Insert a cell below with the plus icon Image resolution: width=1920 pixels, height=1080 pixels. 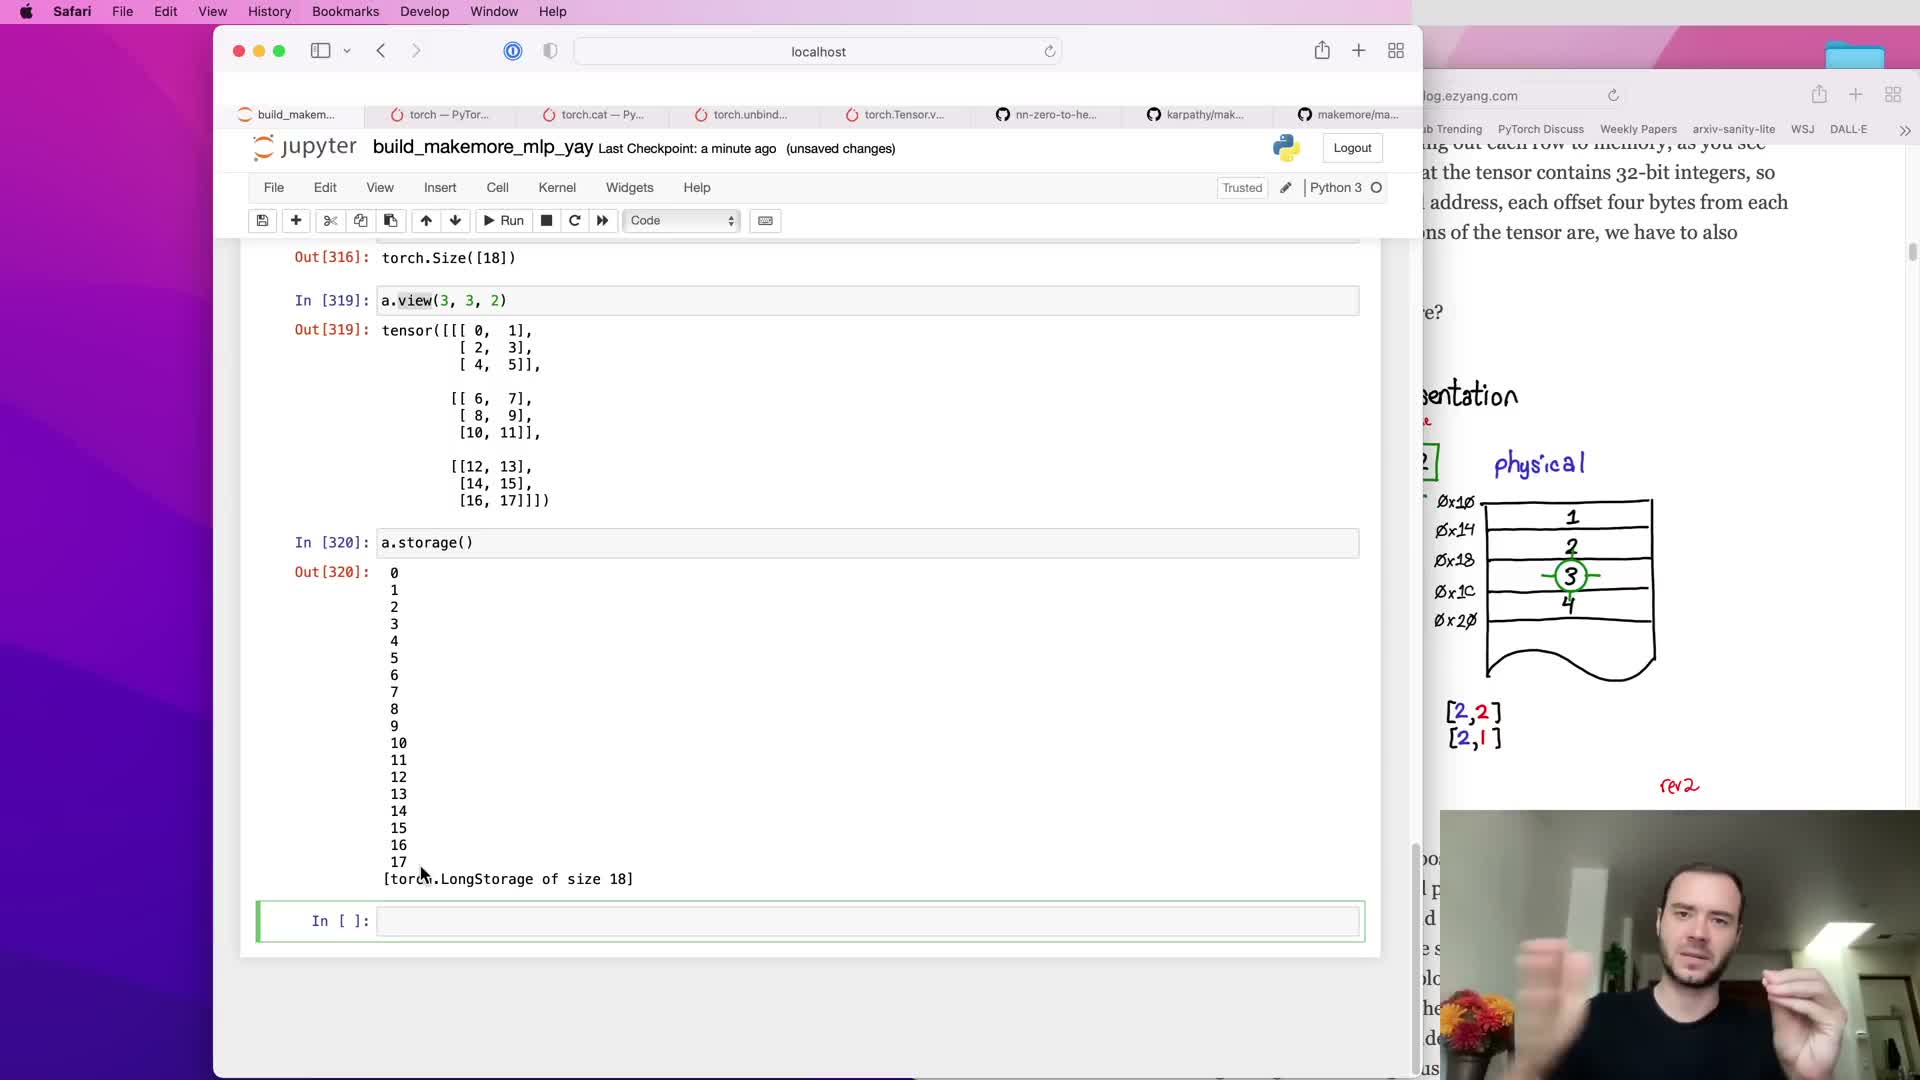click(x=296, y=220)
